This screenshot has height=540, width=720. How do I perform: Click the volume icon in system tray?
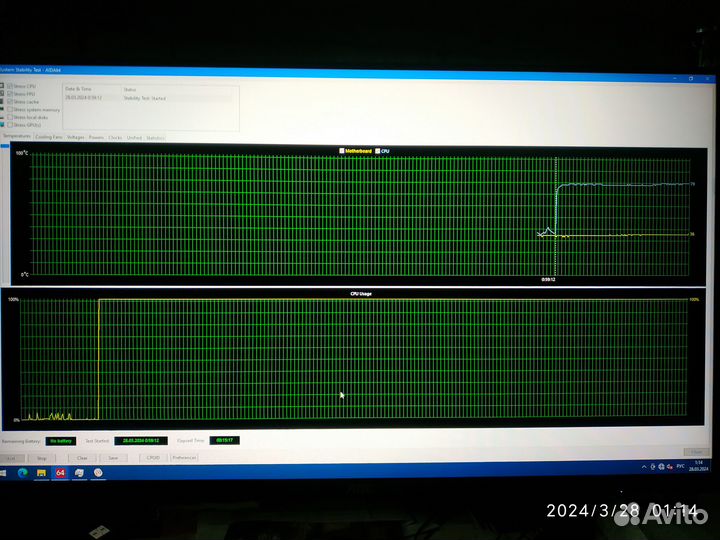(x=667, y=467)
